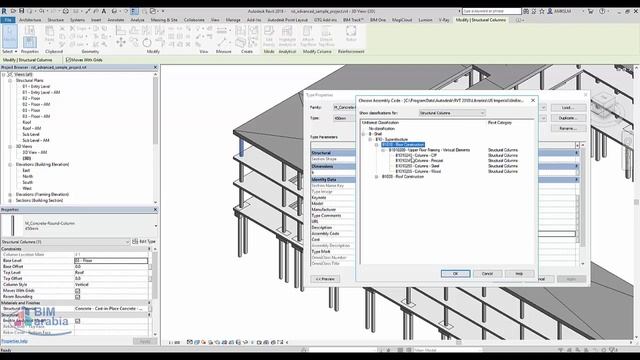This screenshot has height=360, width=640.
Task: Select Columns - Precast assembly code
Action: tap(419, 161)
